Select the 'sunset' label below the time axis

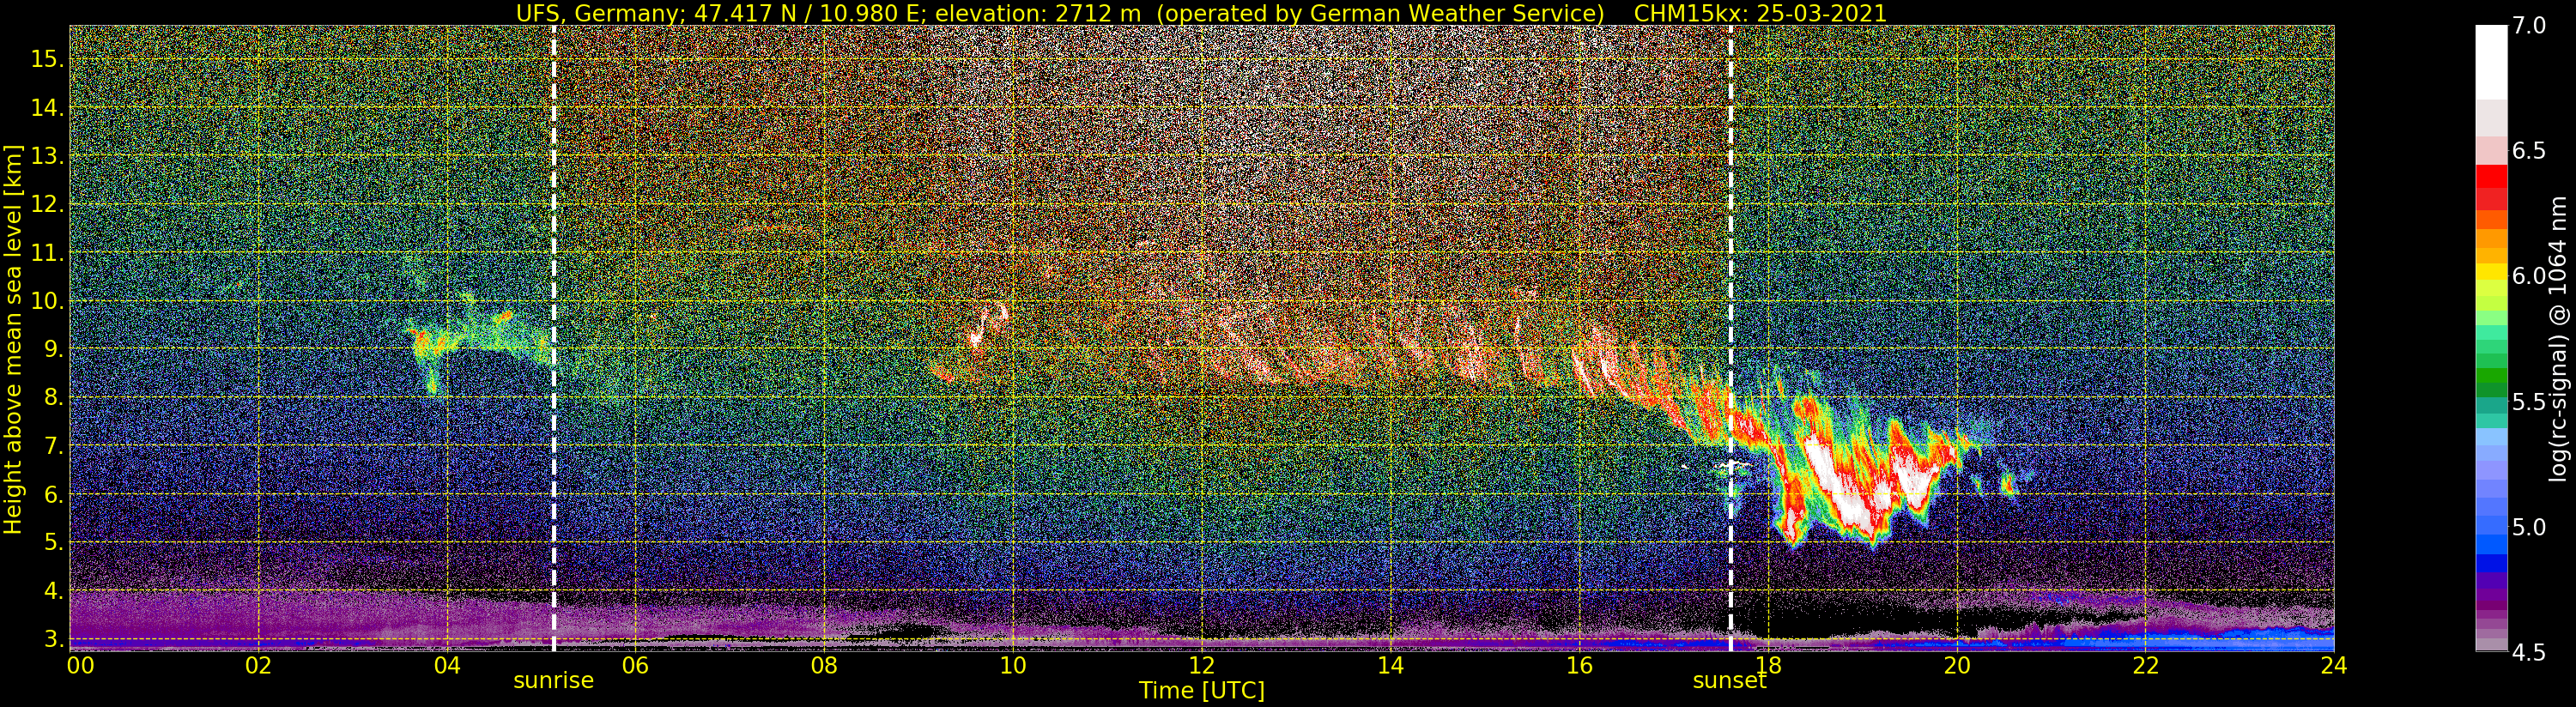click(x=1730, y=681)
